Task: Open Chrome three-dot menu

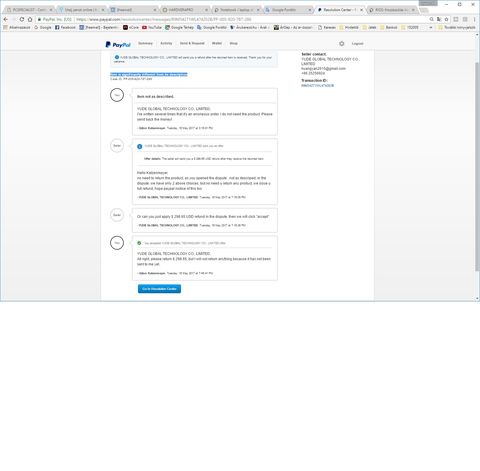Action: (x=474, y=19)
